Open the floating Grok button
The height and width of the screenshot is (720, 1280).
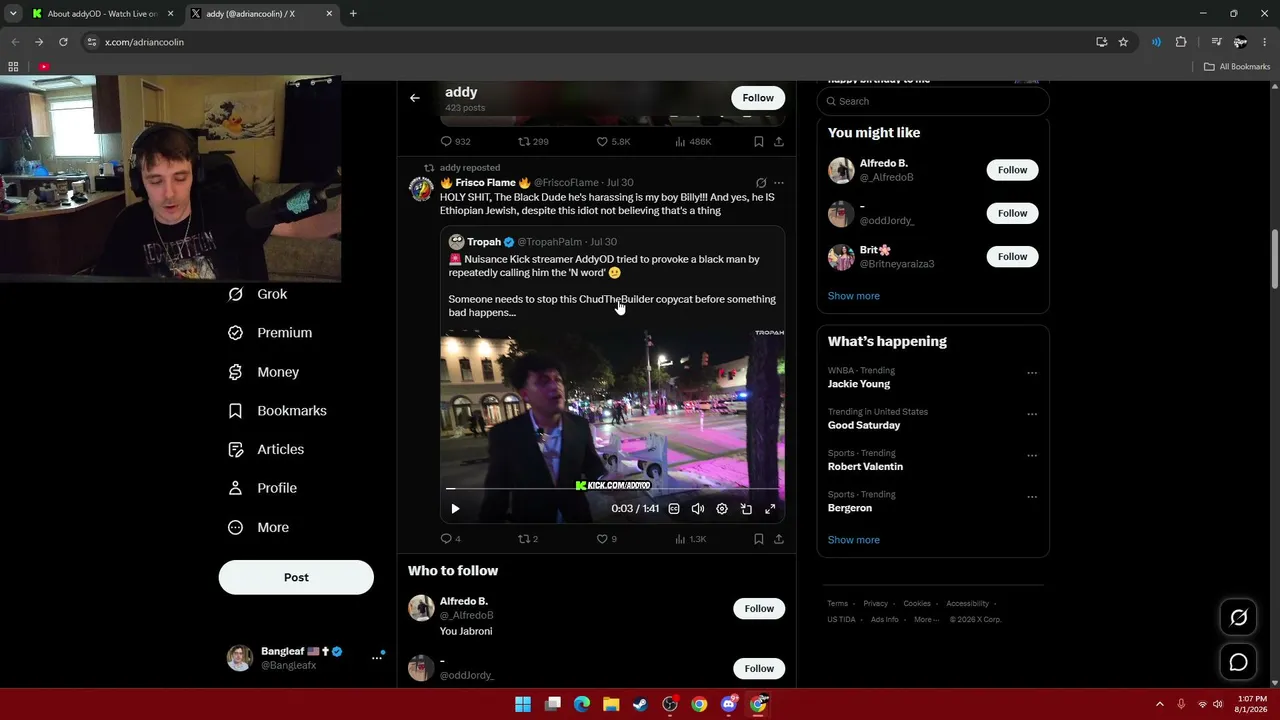coord(1238,618)
